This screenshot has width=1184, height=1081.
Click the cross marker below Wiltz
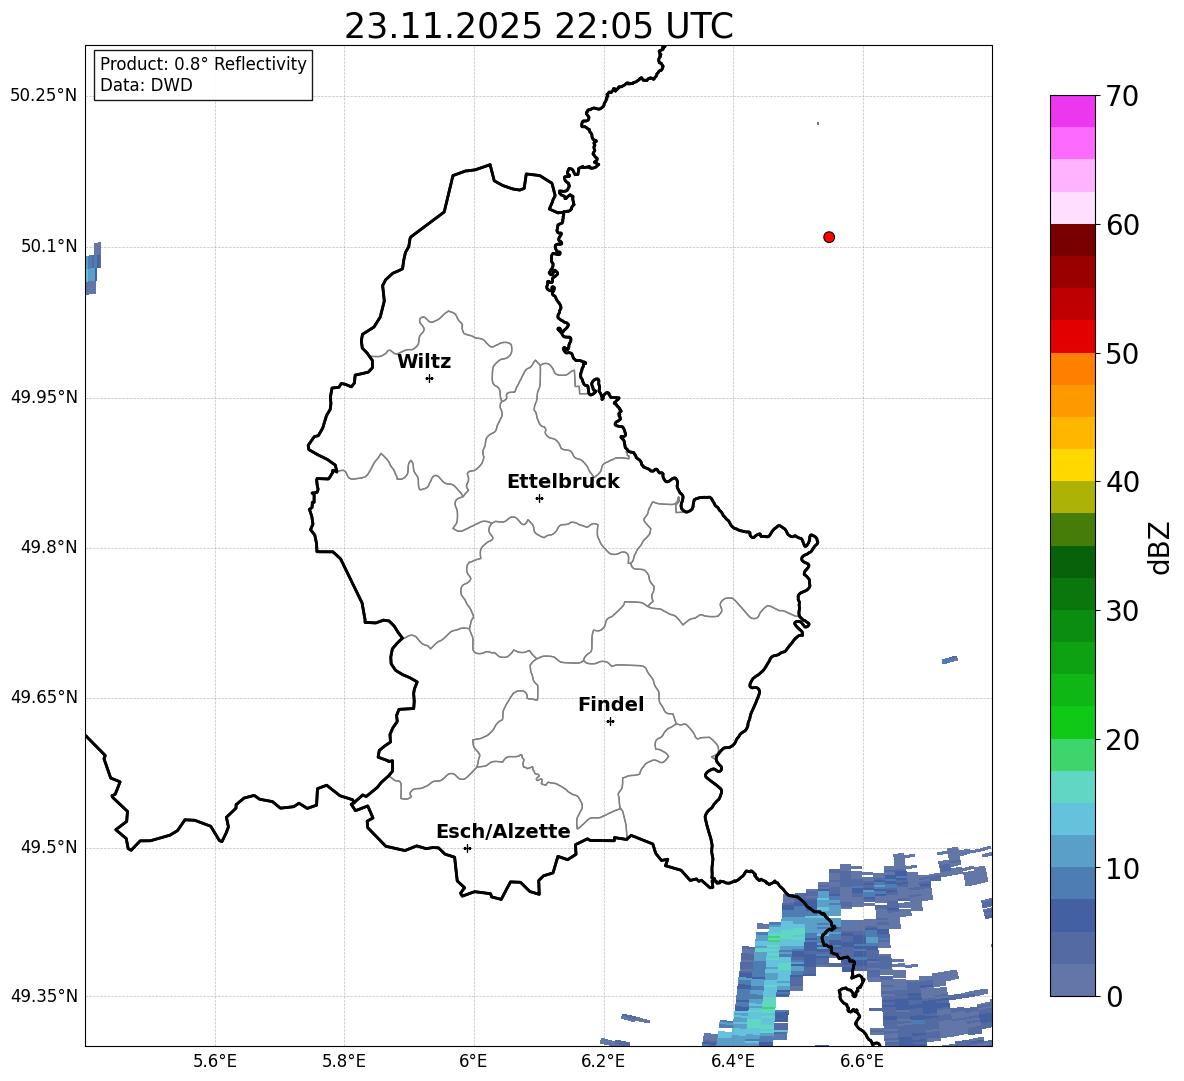click(x=430, y=378)
